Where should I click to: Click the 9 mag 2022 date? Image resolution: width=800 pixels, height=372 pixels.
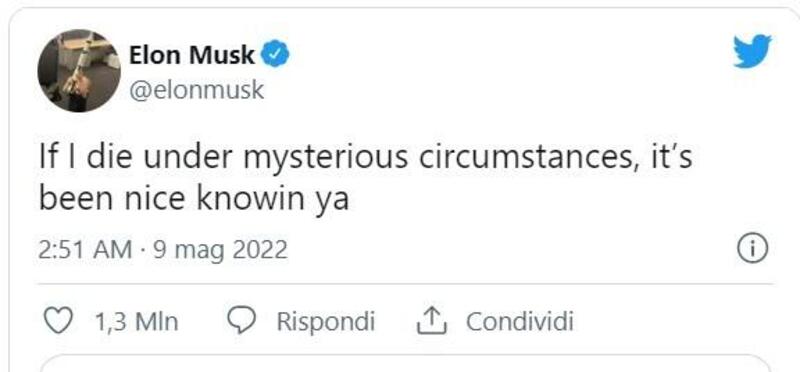coord(221,251)
